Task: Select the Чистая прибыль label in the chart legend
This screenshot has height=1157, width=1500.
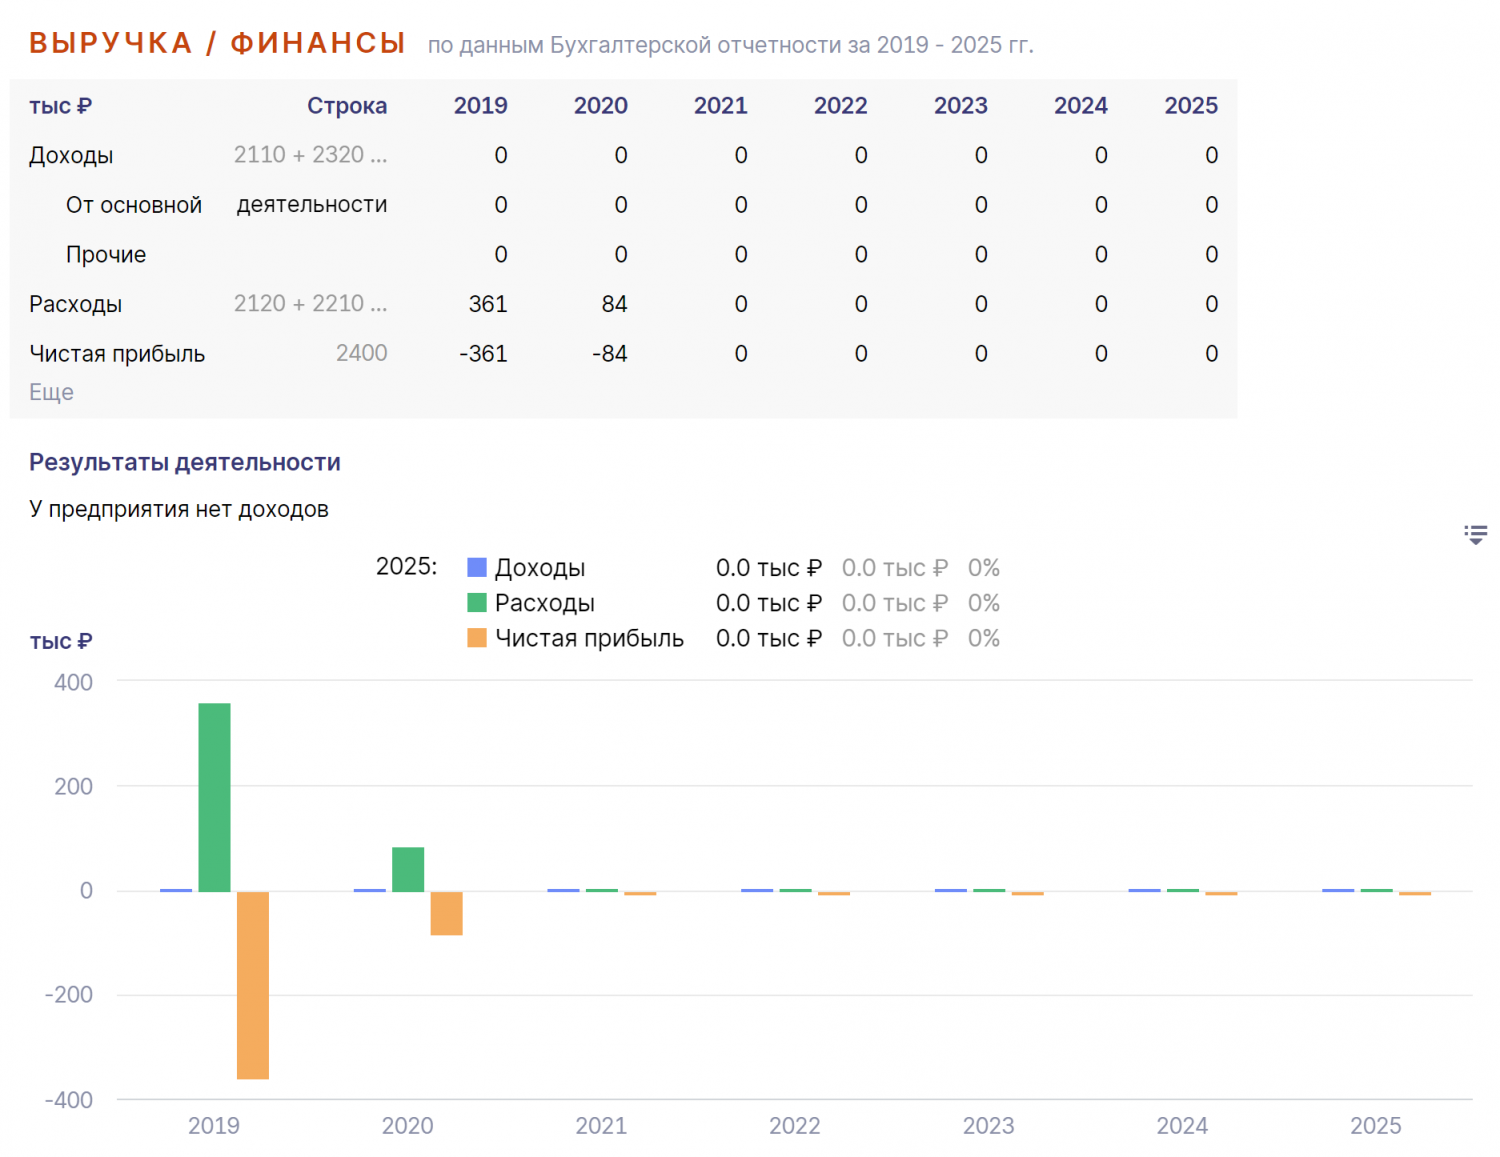Action: click(589, 638)
